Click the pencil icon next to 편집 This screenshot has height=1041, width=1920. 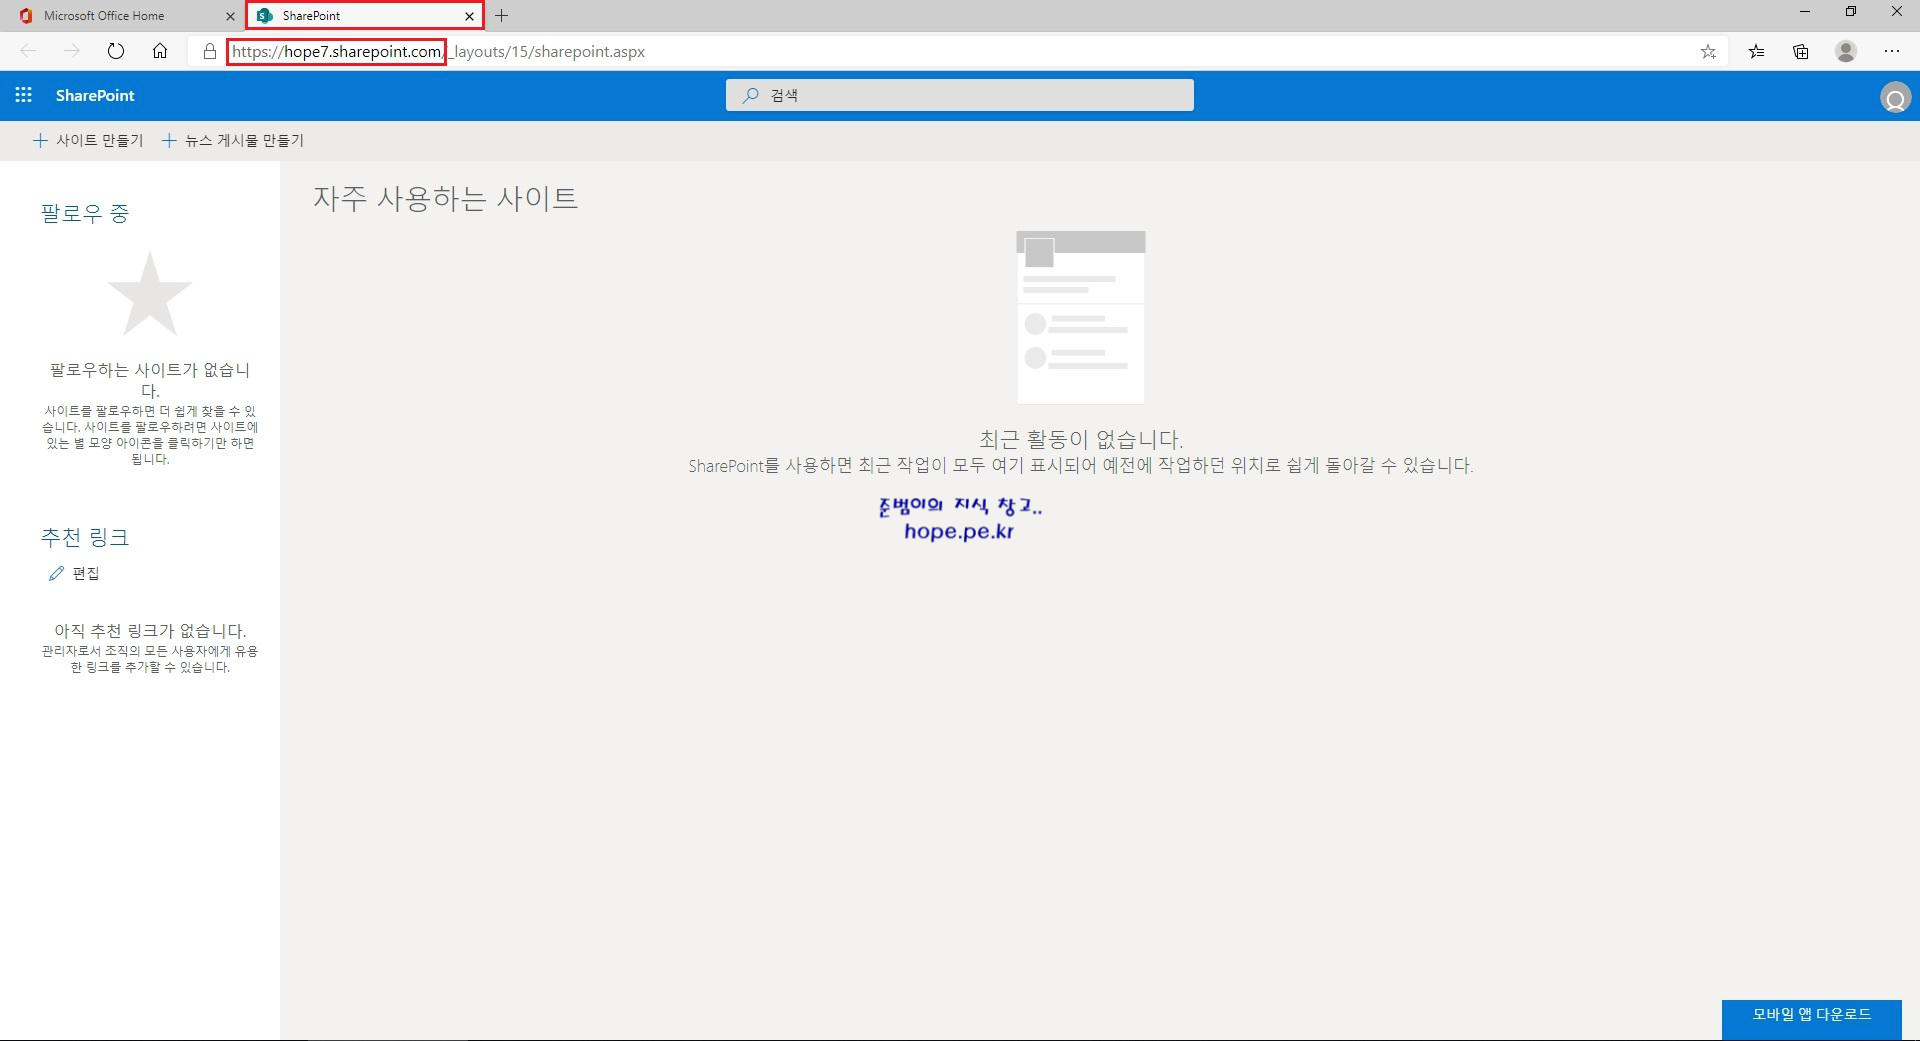(56, 573)
